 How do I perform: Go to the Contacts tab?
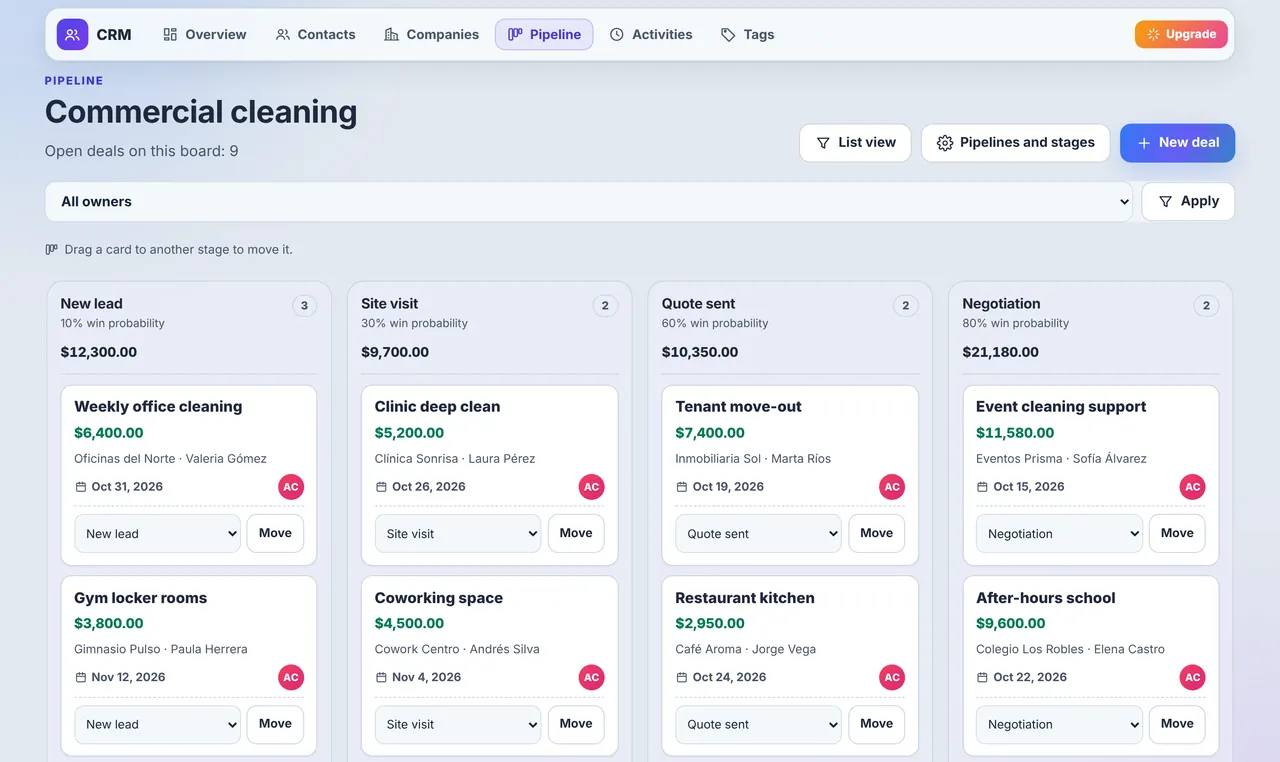pos(315,34)
